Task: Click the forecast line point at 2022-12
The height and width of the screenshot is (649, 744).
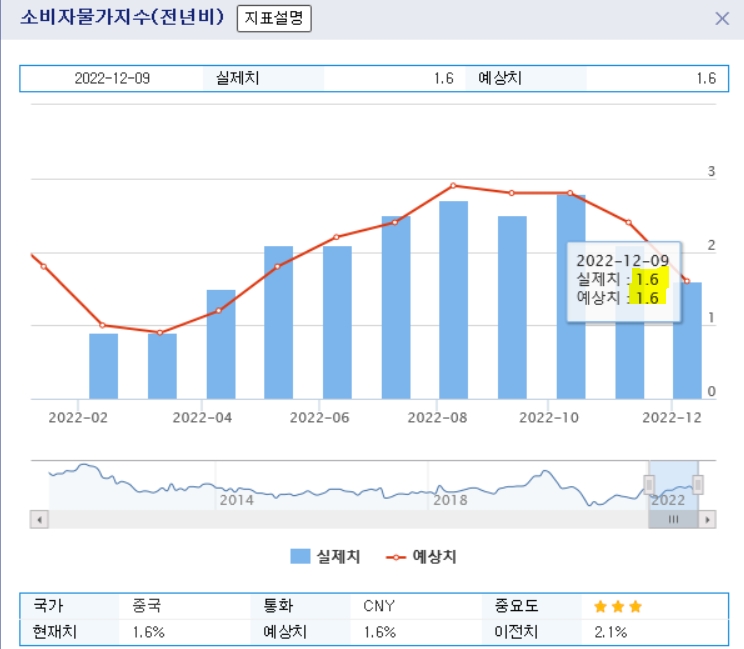Action: (687, 281)
